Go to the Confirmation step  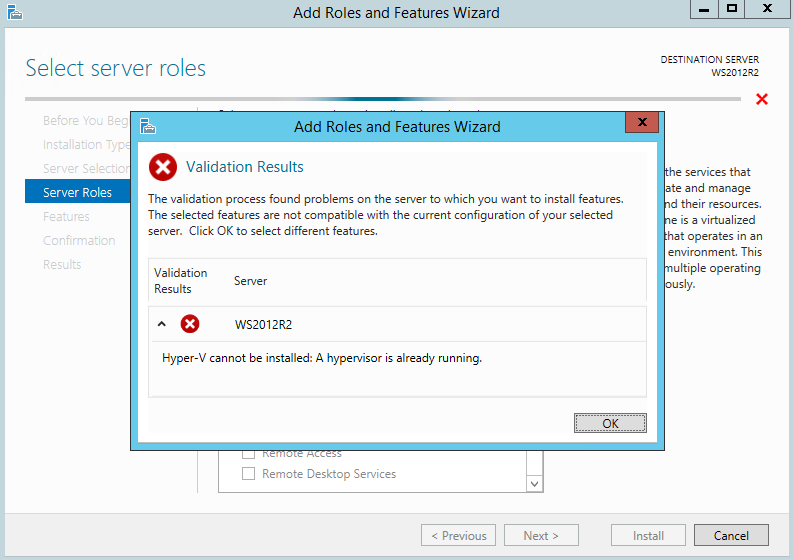79,240
